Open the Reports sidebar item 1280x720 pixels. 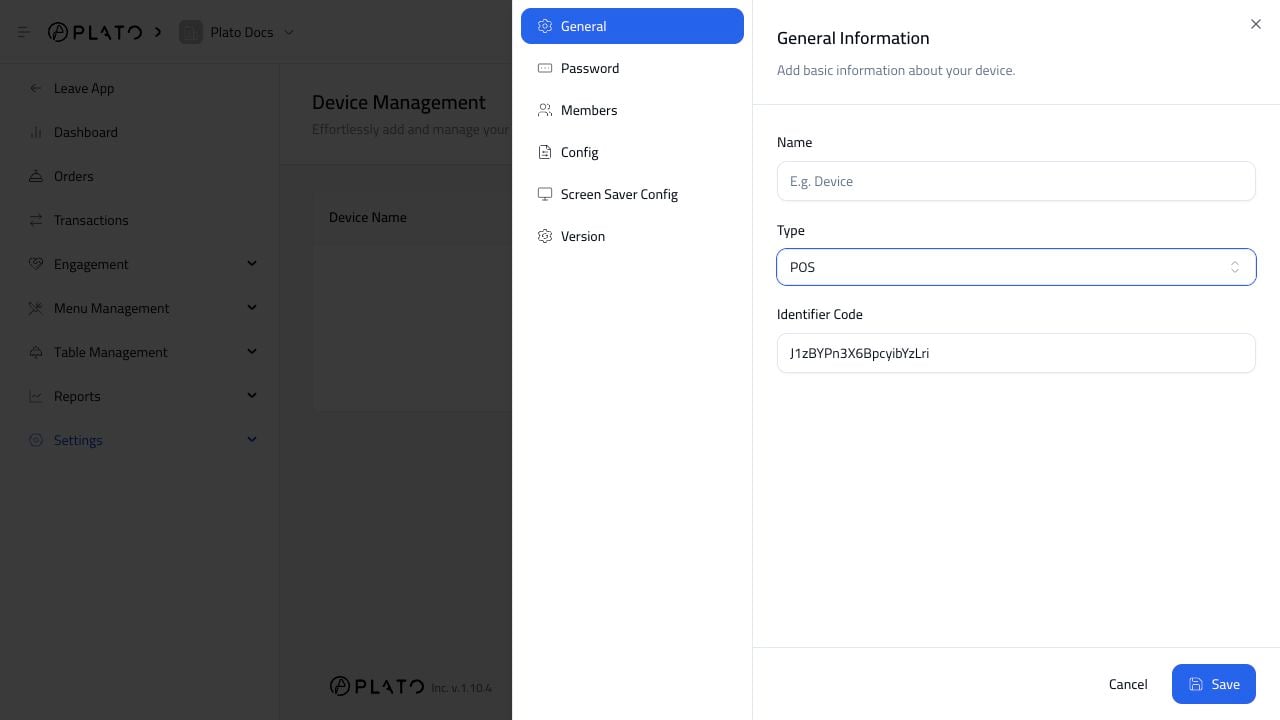[140, 396]
